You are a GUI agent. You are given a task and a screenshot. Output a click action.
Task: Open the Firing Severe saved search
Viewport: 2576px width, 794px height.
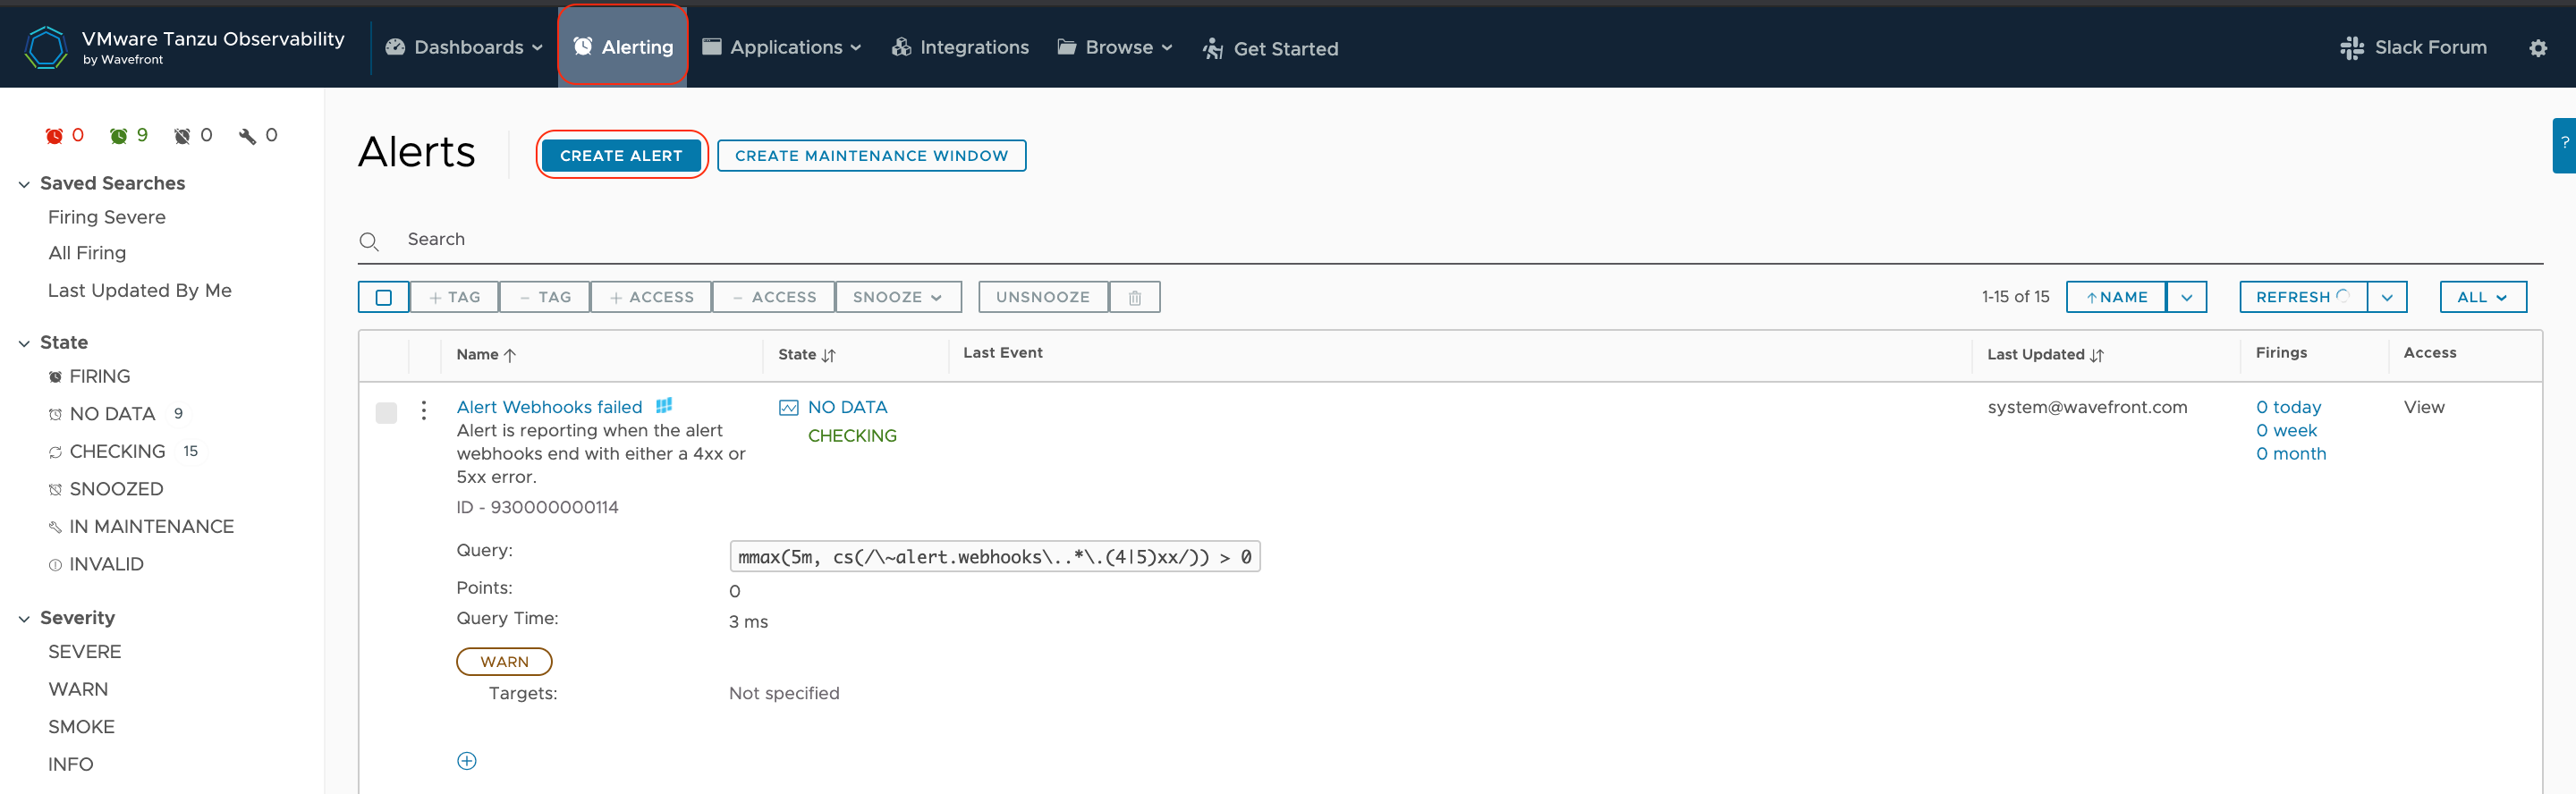click(107, 217)
